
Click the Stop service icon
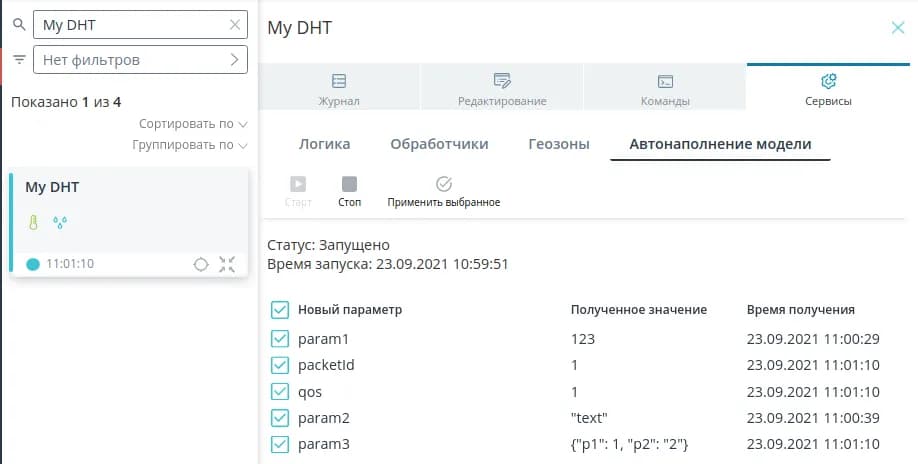[x=349, y=185]
